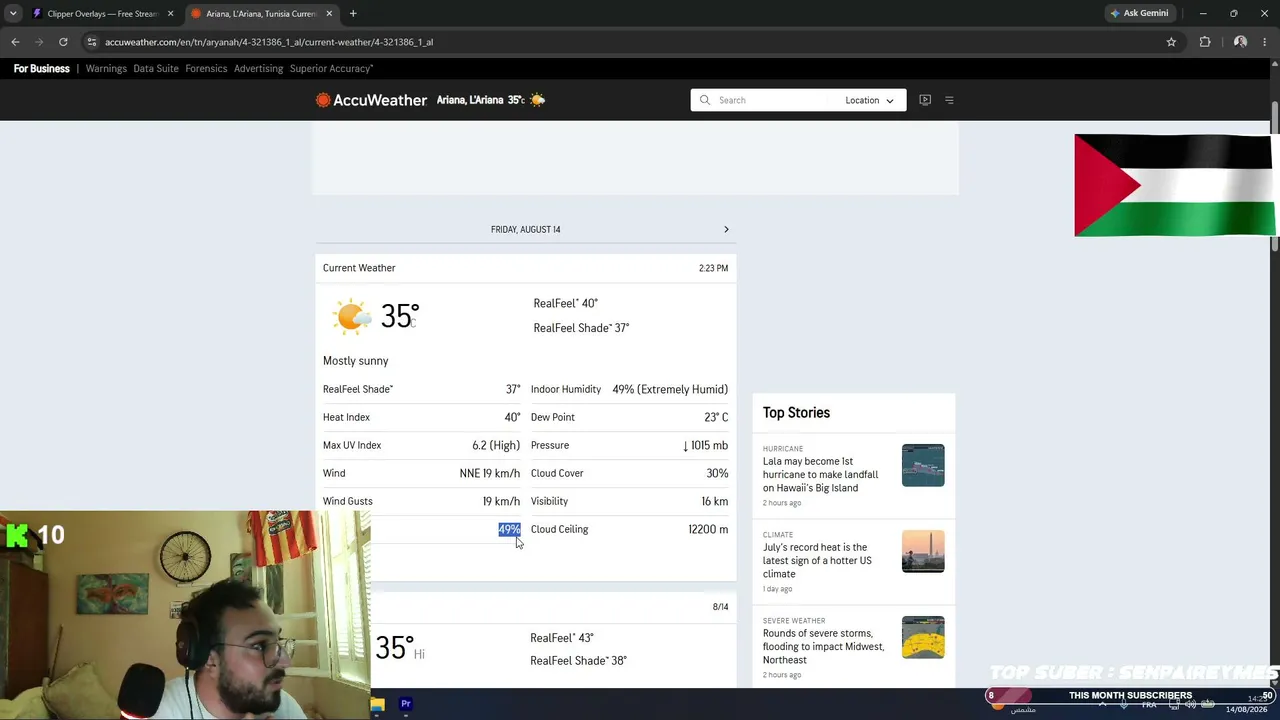This screenshot has height=720, width=1280.
Task: Open the hurricane story thumbnail
Action: 923,465
